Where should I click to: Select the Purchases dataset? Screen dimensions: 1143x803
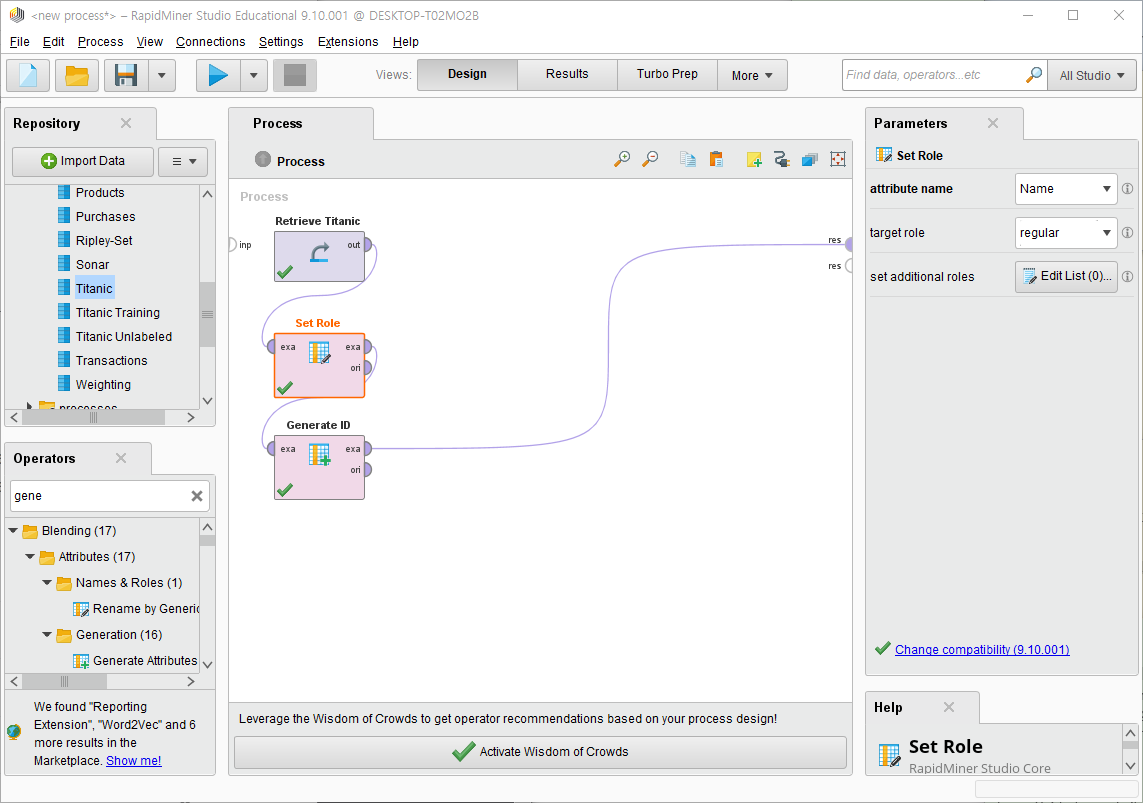[105, 216]
